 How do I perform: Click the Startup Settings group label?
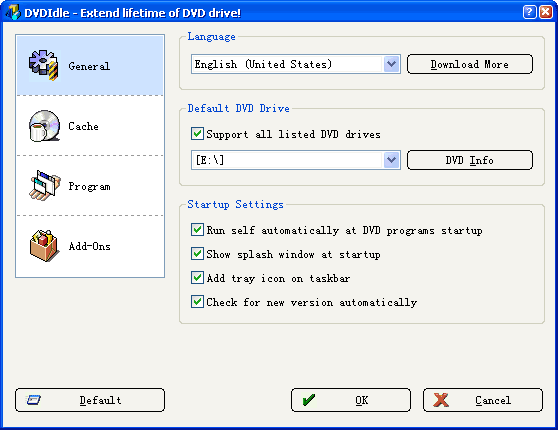[x=235, y=204]
